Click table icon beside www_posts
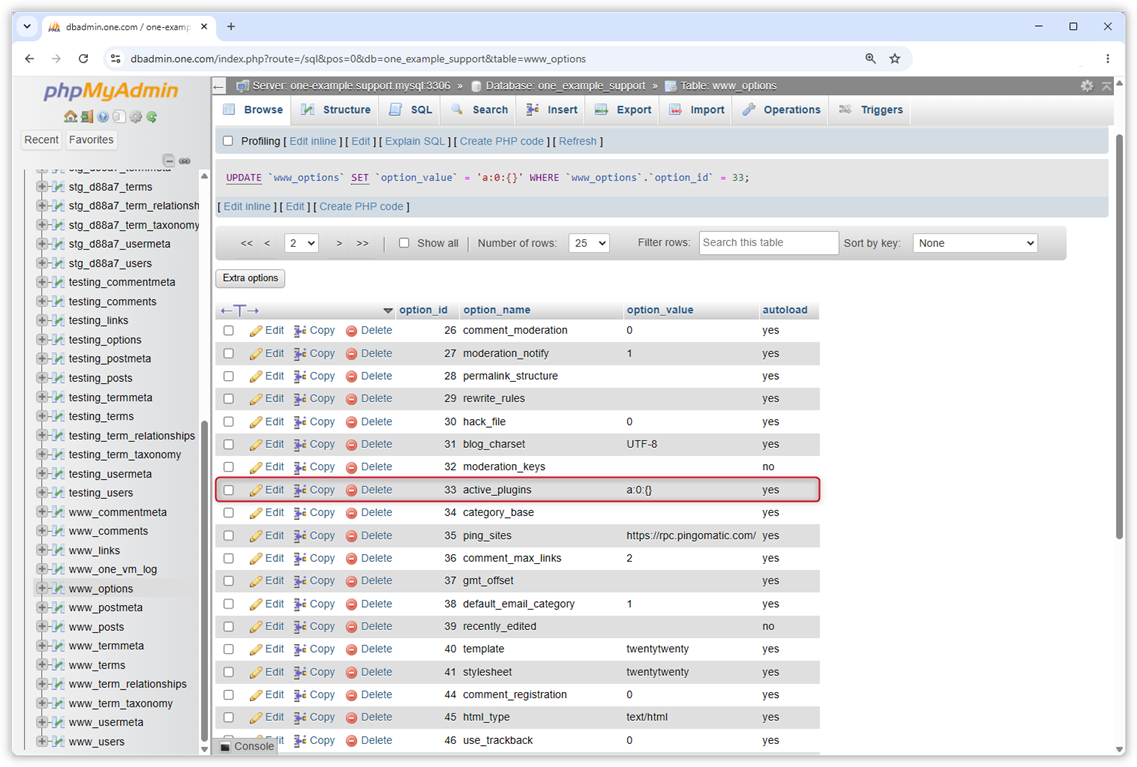 pyautogui.click(x=58, y=627)
